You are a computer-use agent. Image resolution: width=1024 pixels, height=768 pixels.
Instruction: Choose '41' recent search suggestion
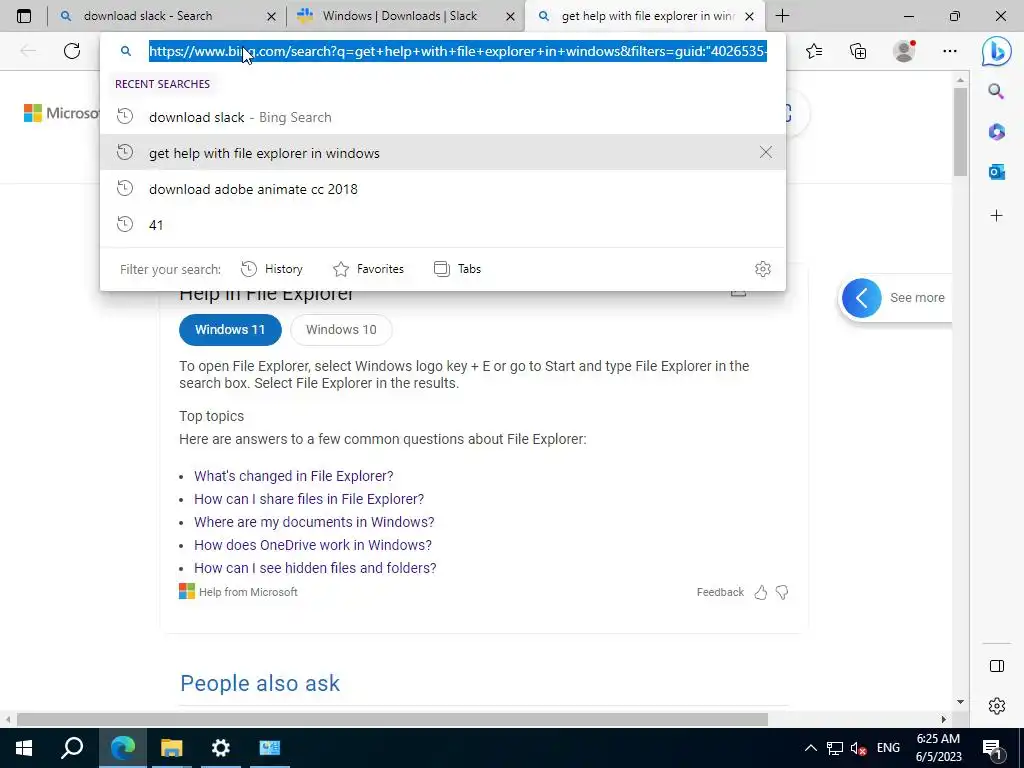(443, 225)
